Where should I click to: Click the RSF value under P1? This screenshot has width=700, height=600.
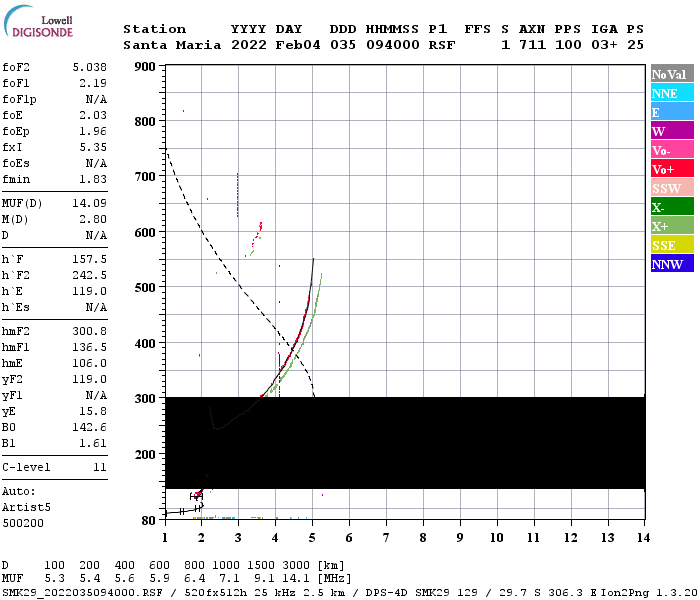click(442, 45)
